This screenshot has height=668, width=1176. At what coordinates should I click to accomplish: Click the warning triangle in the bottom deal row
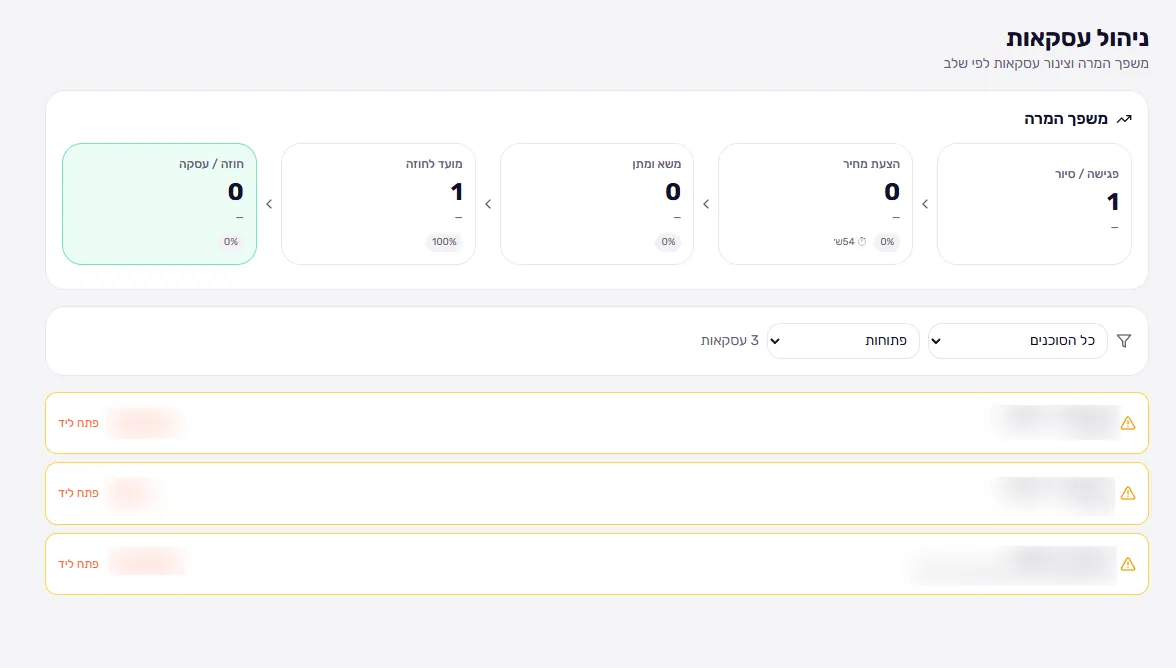coord(1127,564)
